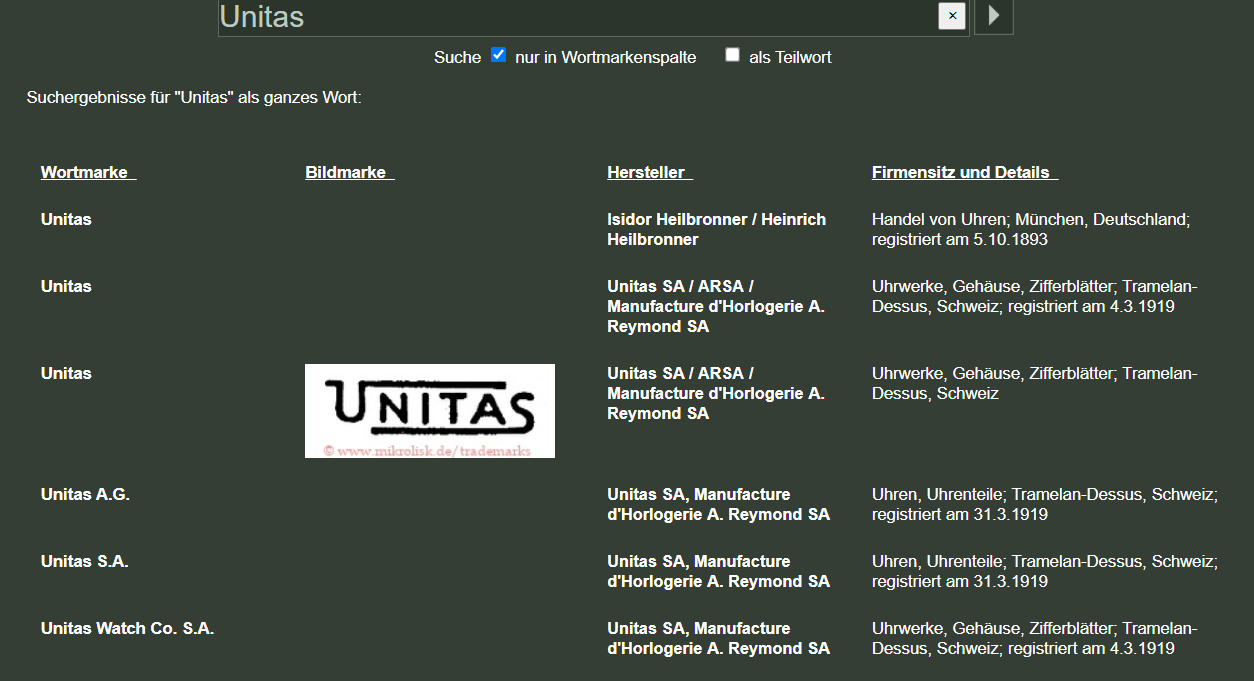Image resolution: width=1254 pixels, height=681 pixels.
Task: Click 'Unitas Watch Co. S.A.' entry
Action: tap(127, 628)
